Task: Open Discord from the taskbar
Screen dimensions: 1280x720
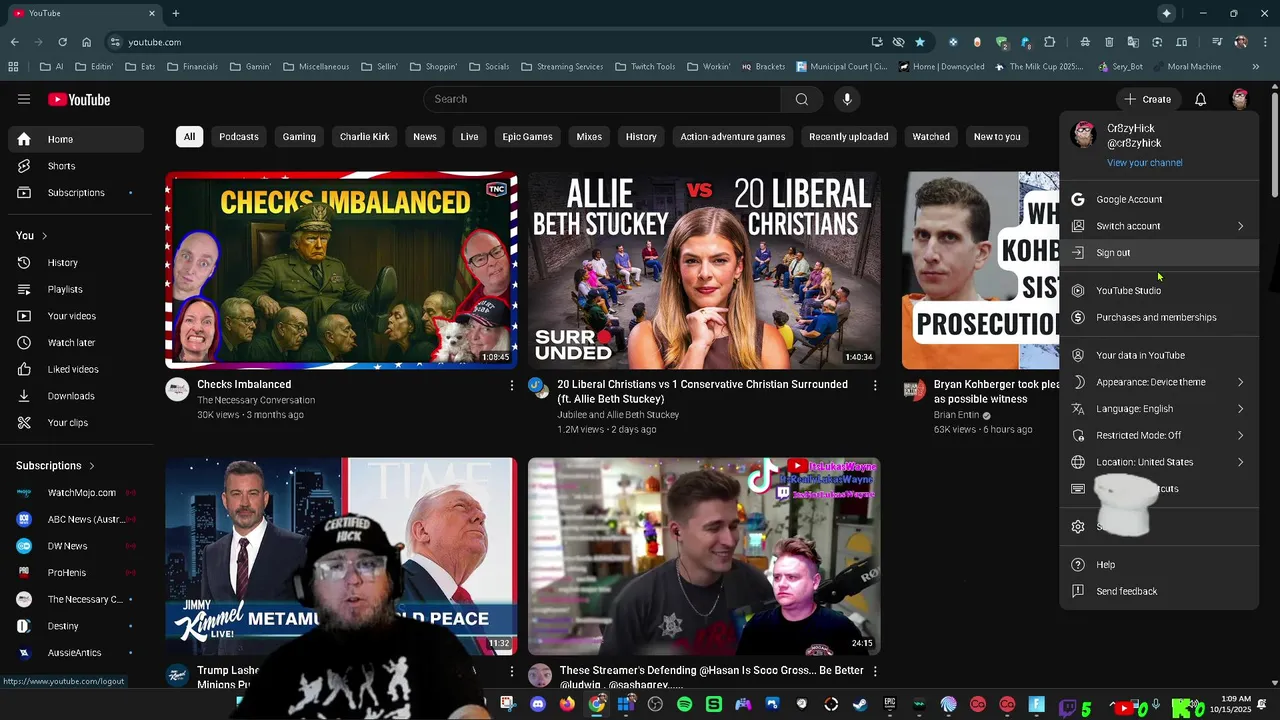Action: click(x=538, y=705)
